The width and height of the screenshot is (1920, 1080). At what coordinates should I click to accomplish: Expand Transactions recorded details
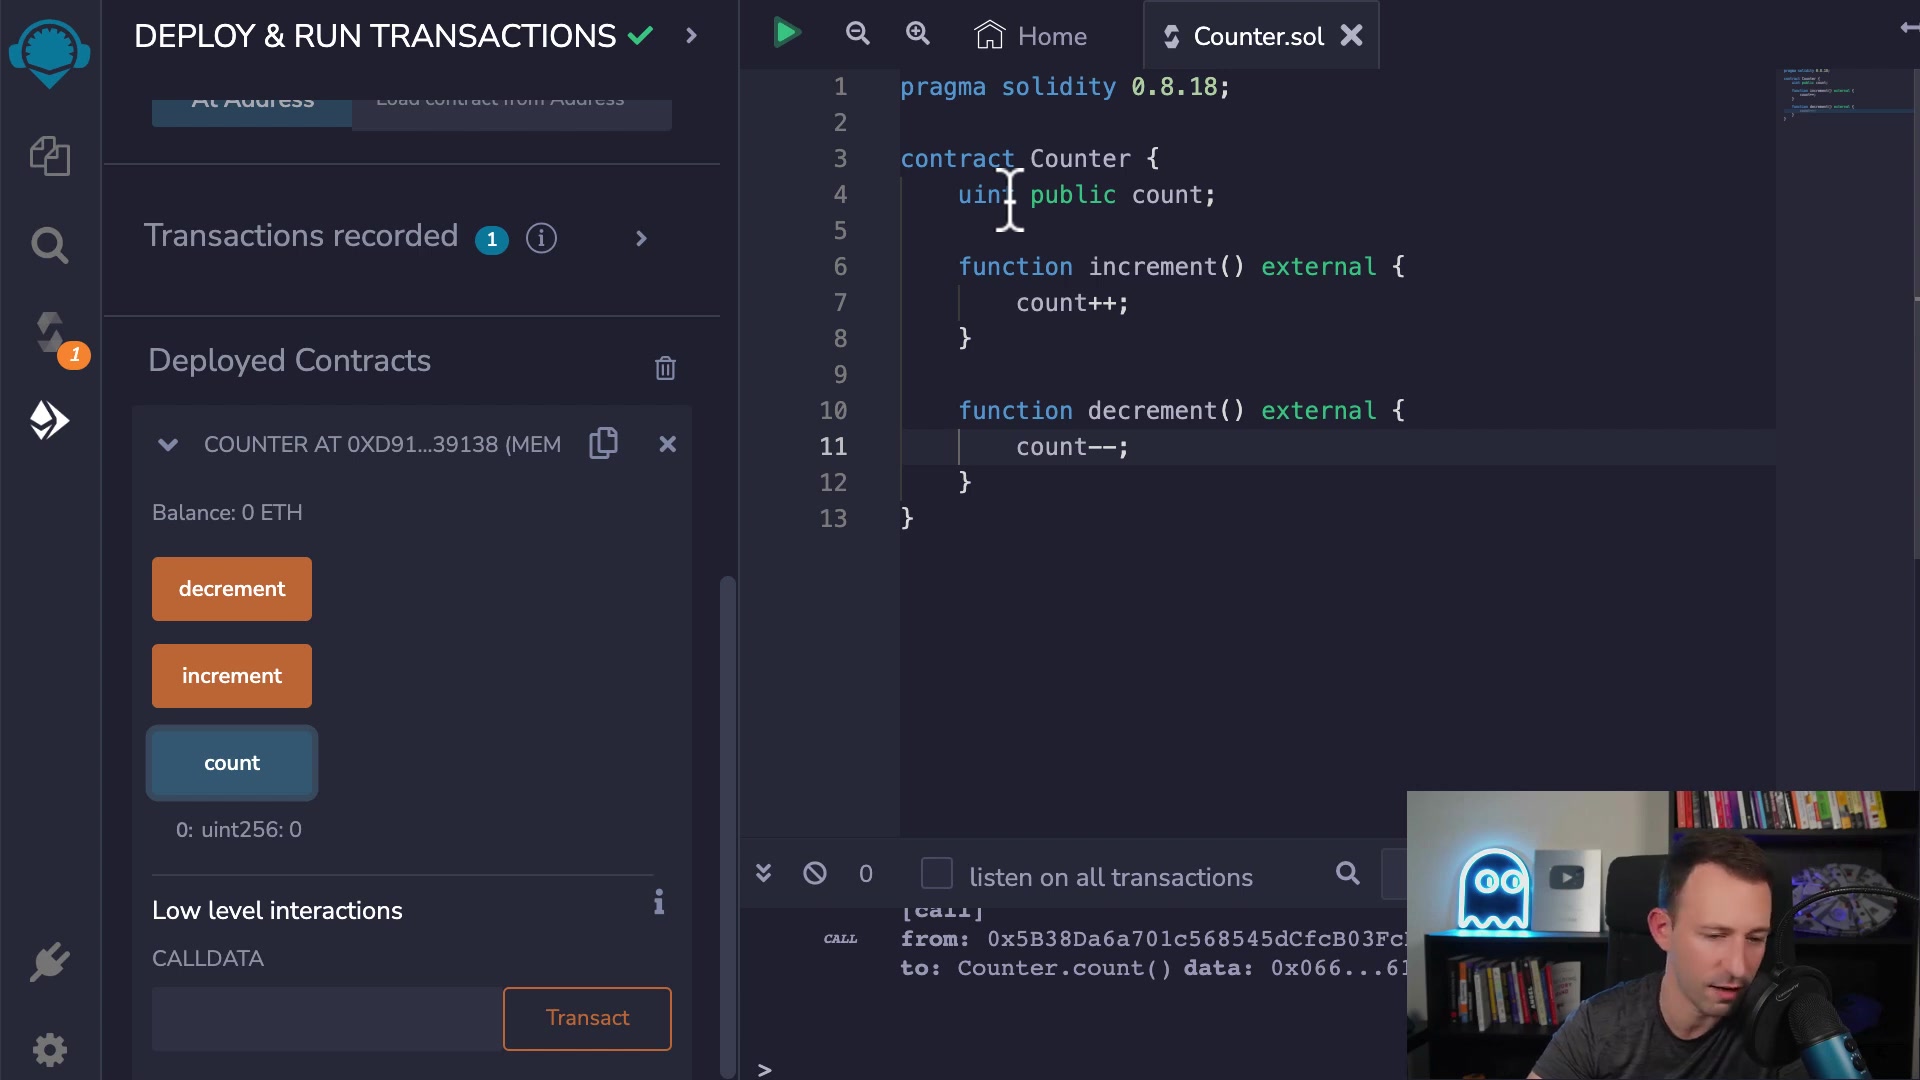click(x=640, y=238)
